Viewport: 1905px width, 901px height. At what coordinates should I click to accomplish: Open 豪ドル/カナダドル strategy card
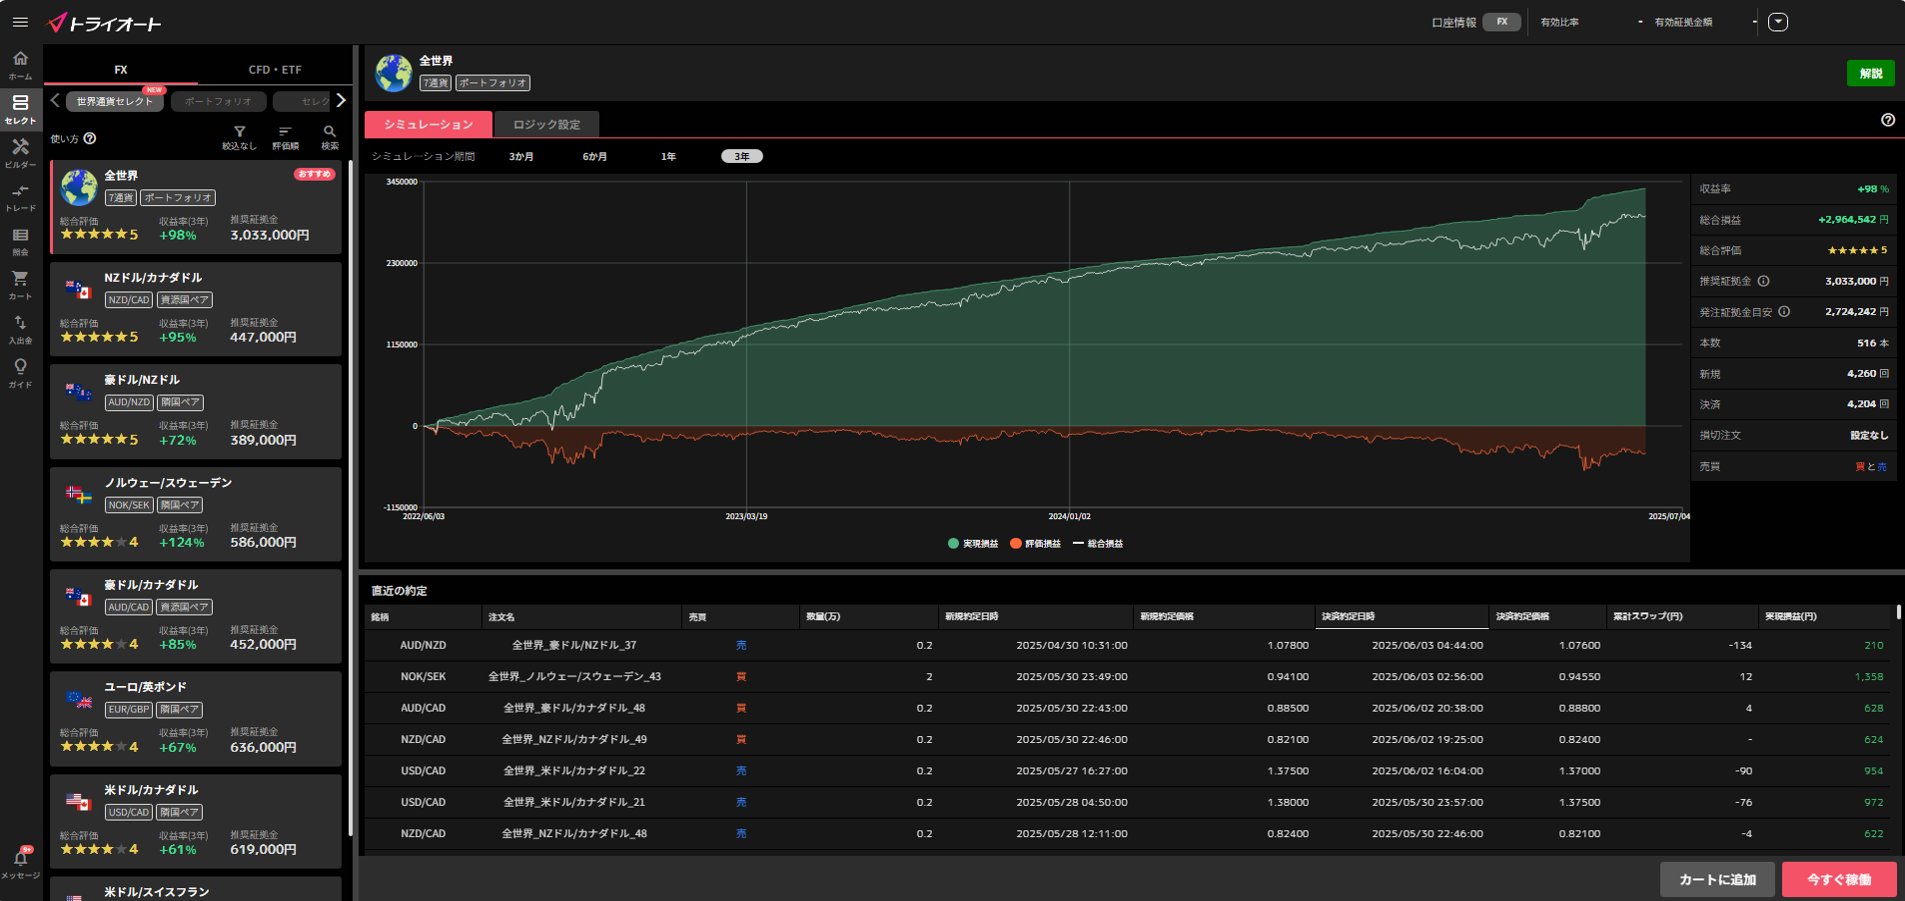[x=196, y=616]
